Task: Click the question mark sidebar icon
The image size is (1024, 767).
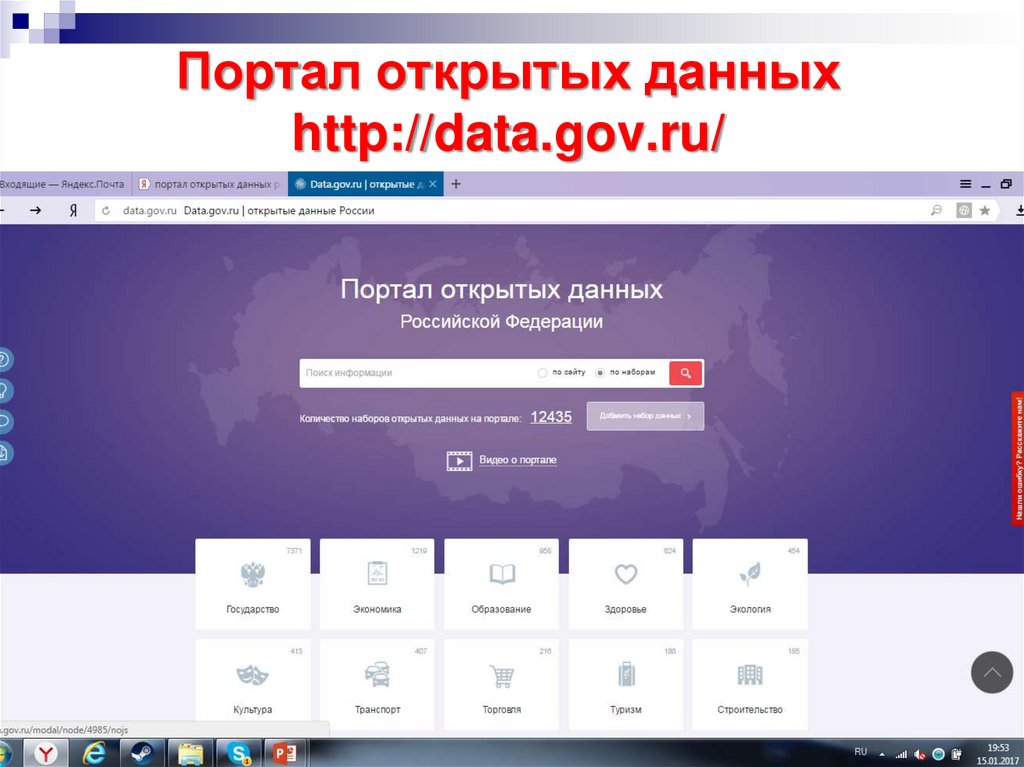Action: coord(4,359)
